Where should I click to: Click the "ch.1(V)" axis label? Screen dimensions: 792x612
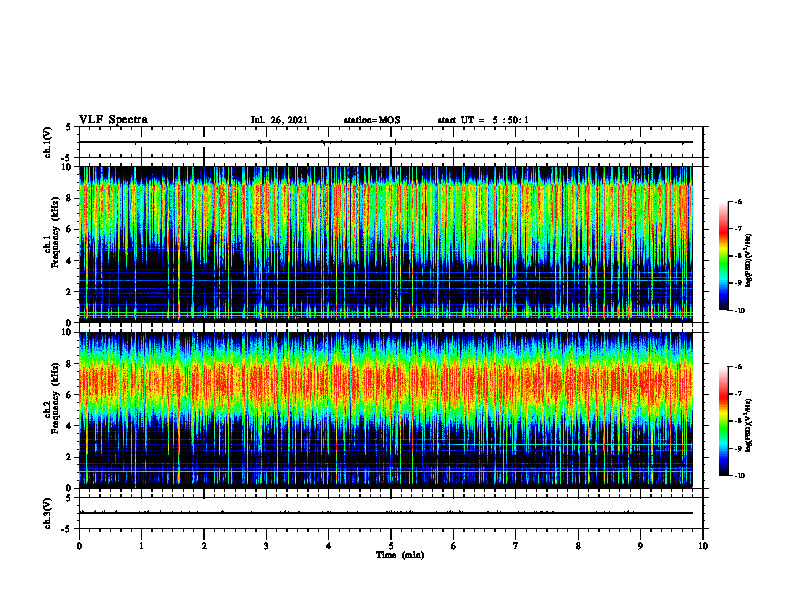click(48, 142)
